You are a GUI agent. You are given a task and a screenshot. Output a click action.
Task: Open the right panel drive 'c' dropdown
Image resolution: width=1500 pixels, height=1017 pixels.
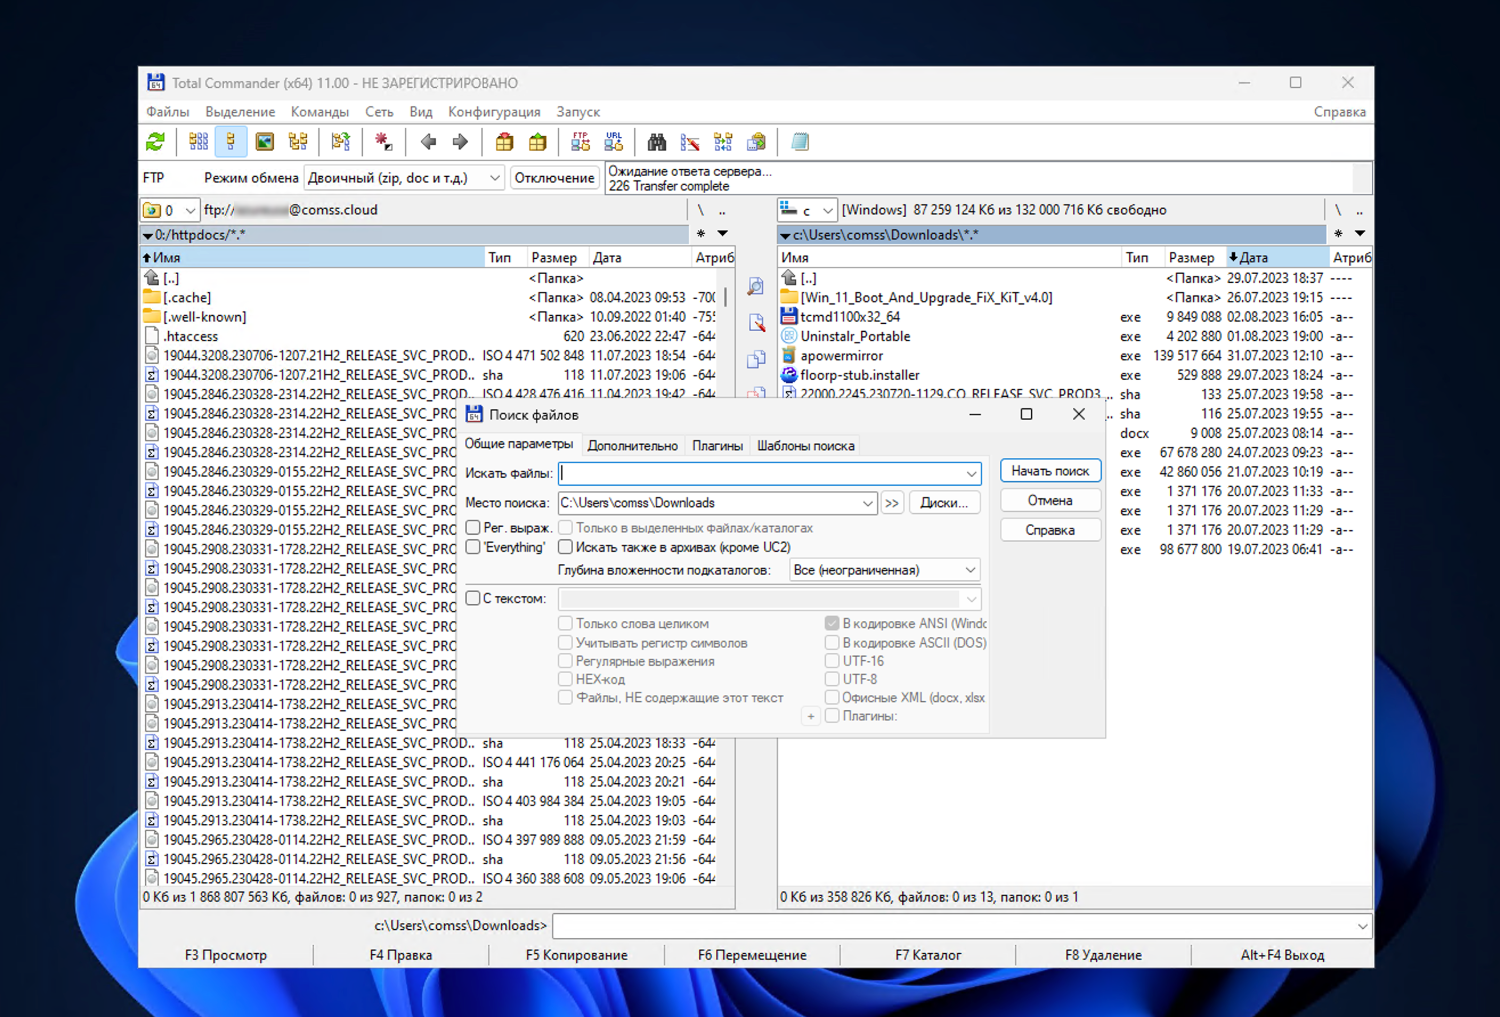pyautogui.click(x=808, y=210)
